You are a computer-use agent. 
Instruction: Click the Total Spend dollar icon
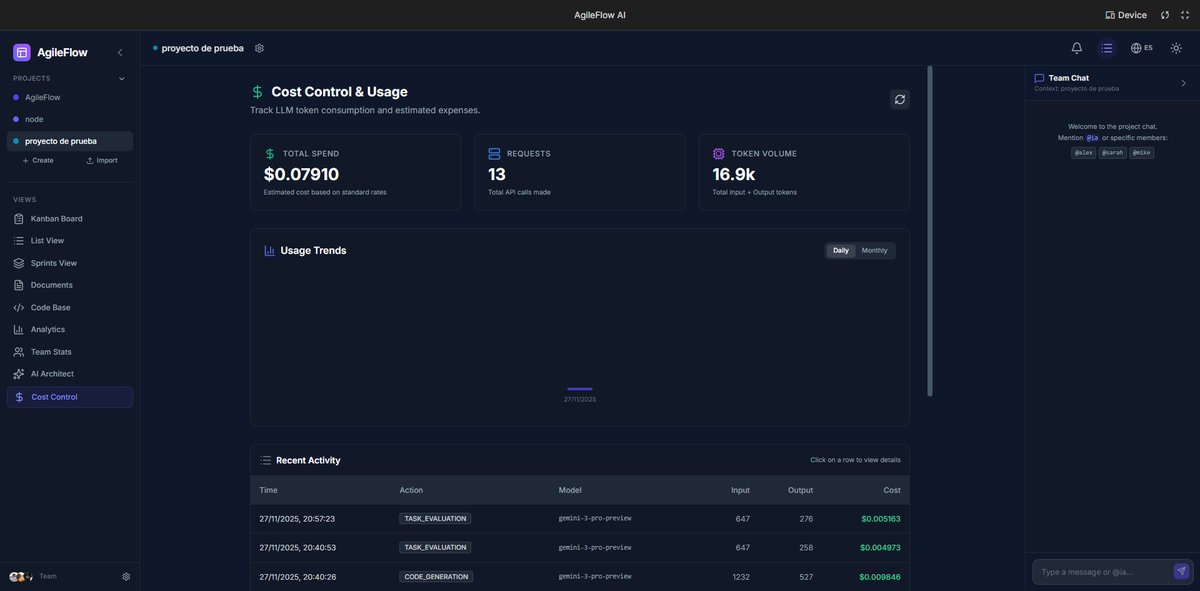tap(270, 154)
